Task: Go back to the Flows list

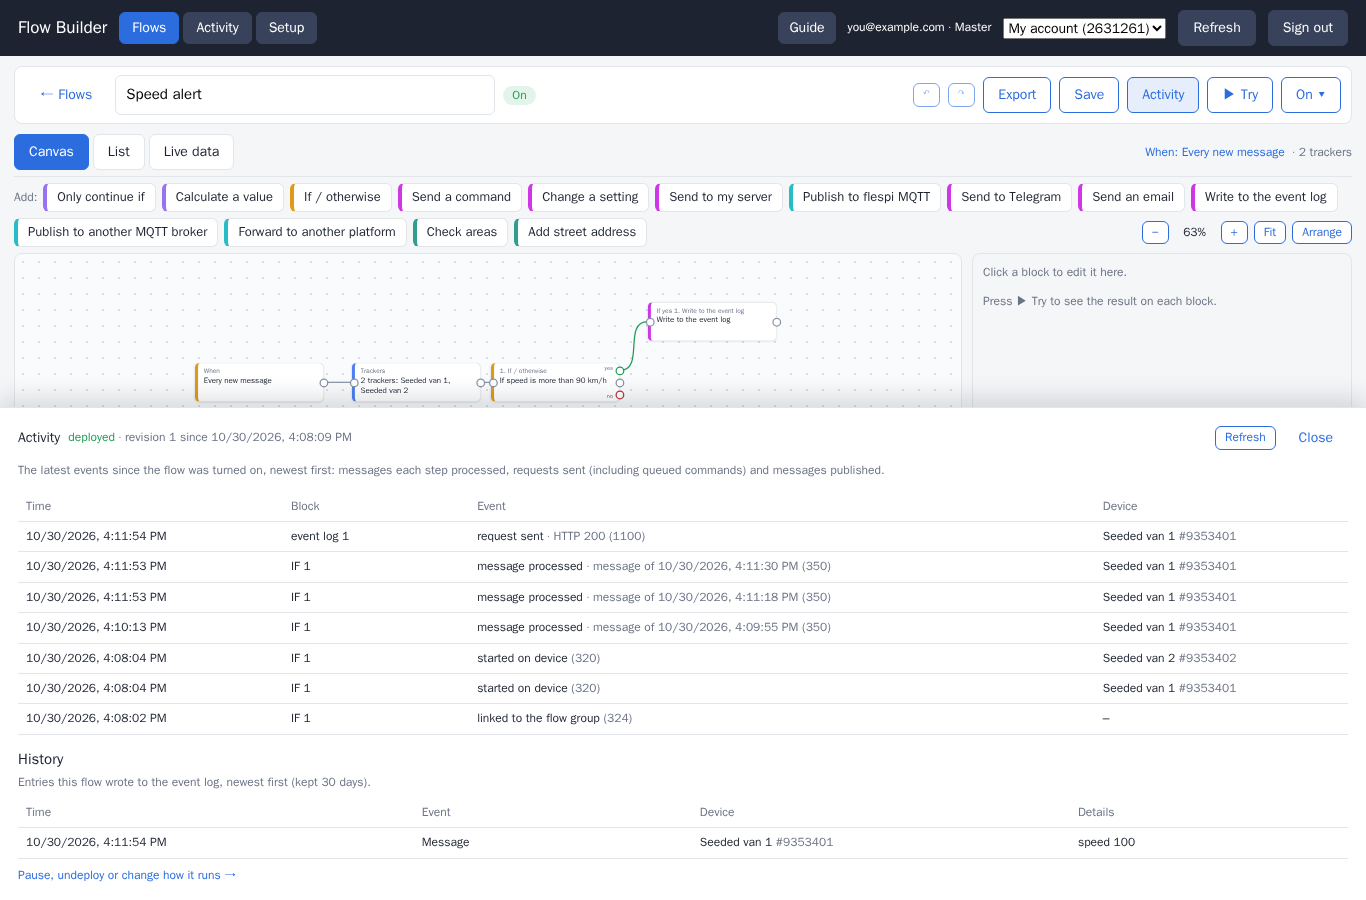Action: click(x=66, y=95)
